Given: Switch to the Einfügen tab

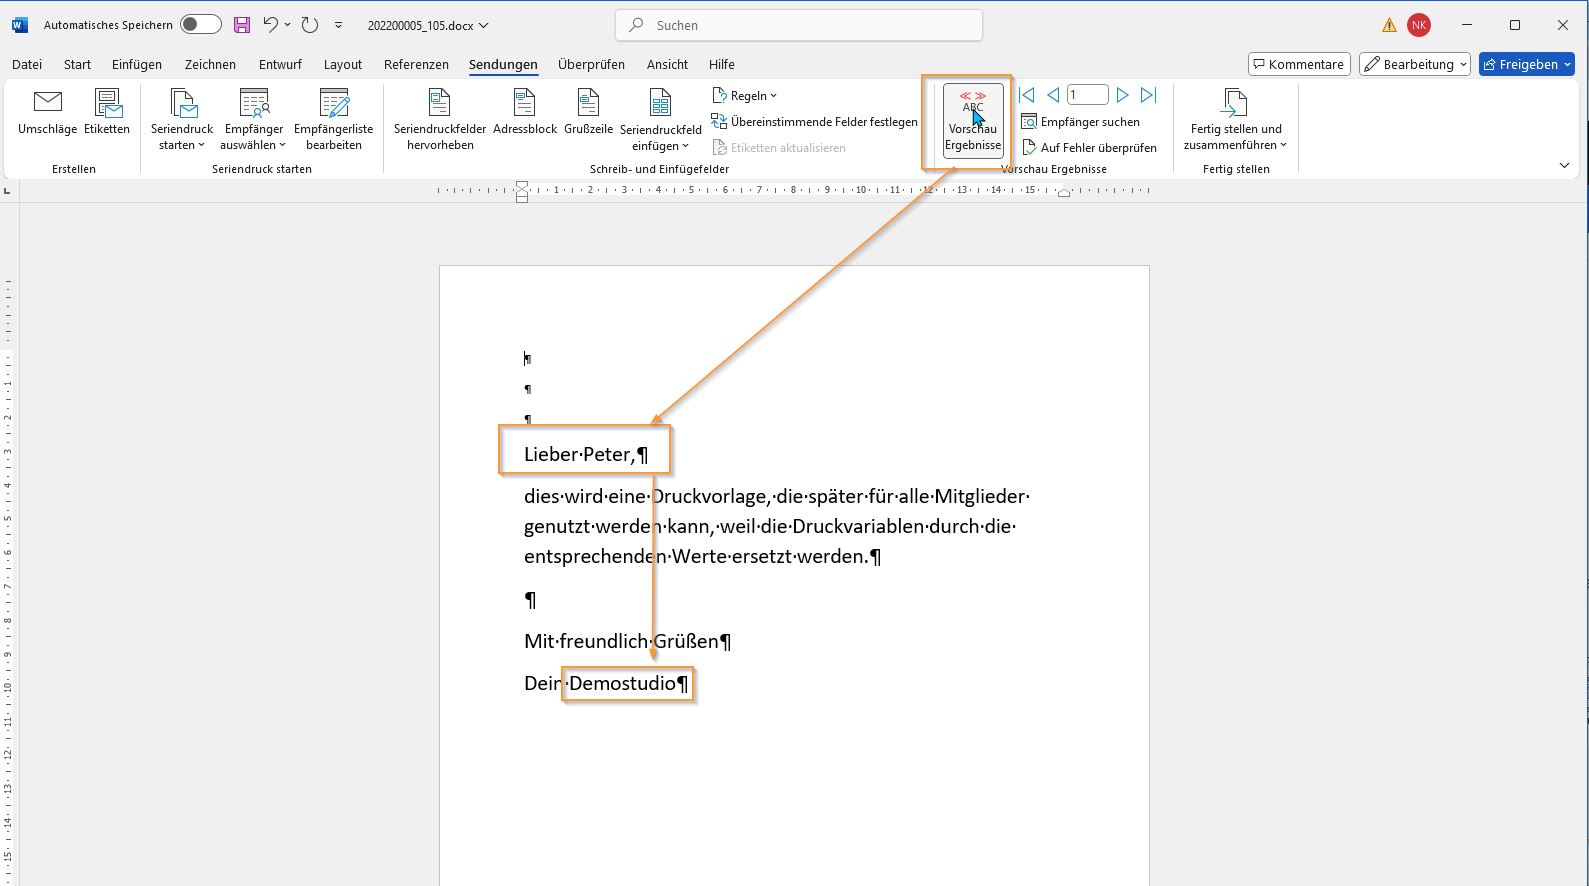Looking at the screenshot, I should coord(137,64).
